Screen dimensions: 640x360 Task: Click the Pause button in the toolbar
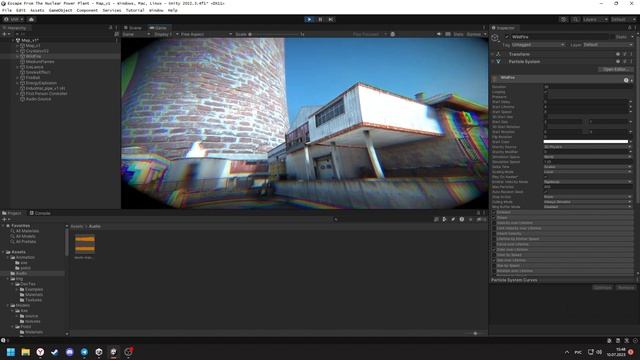[320, 19]
